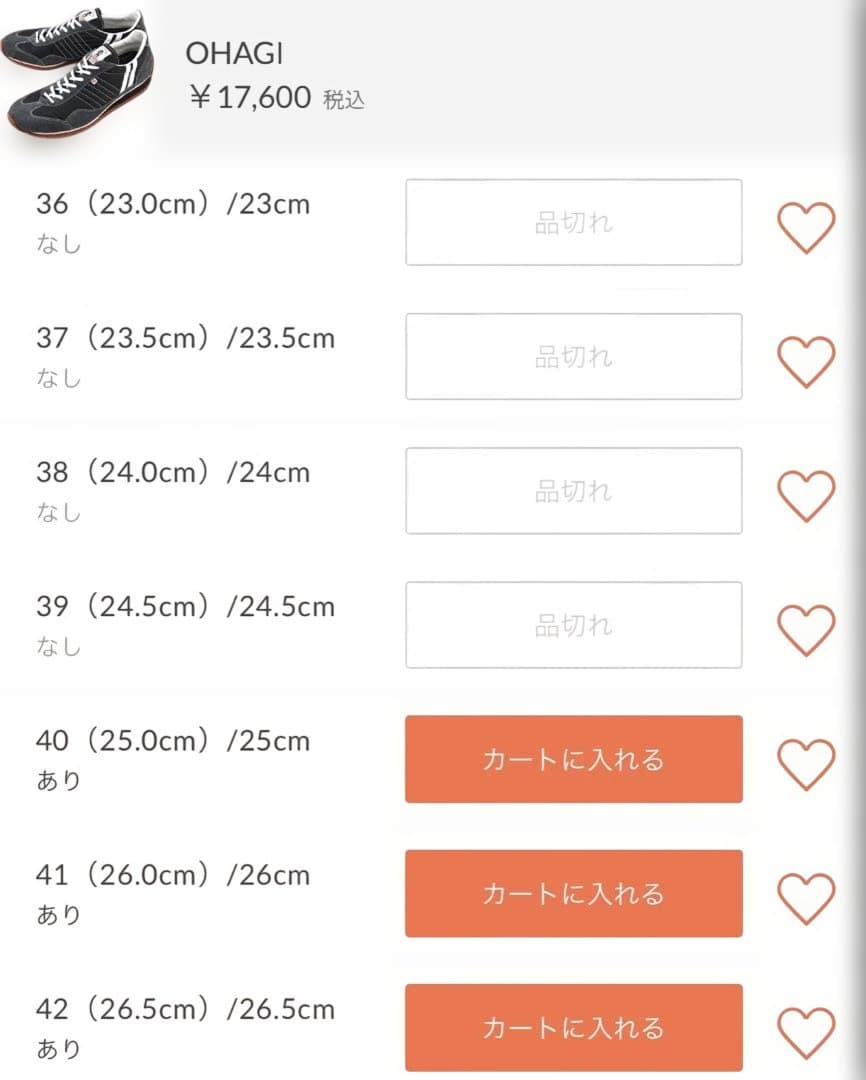Click the 36 (23.0cm) /23cm size label

(173, 204)
